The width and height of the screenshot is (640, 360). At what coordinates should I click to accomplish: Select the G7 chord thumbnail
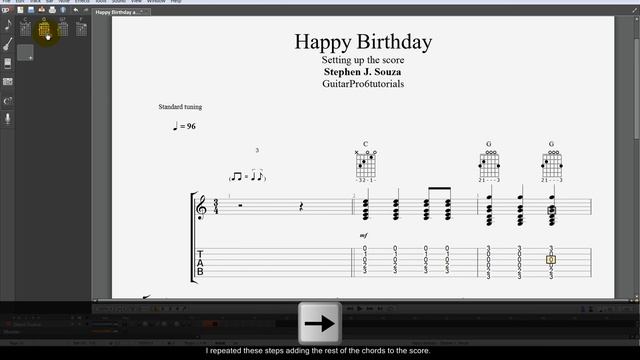point(63,27)
